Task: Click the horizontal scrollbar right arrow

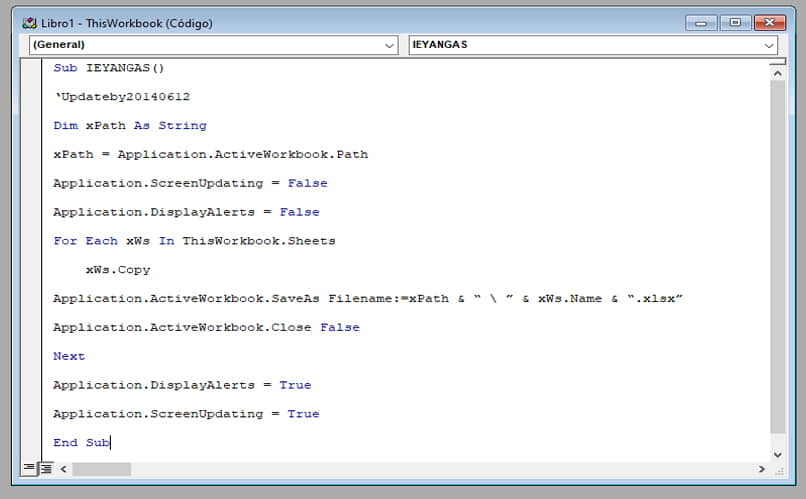Action: click(762, 468)
